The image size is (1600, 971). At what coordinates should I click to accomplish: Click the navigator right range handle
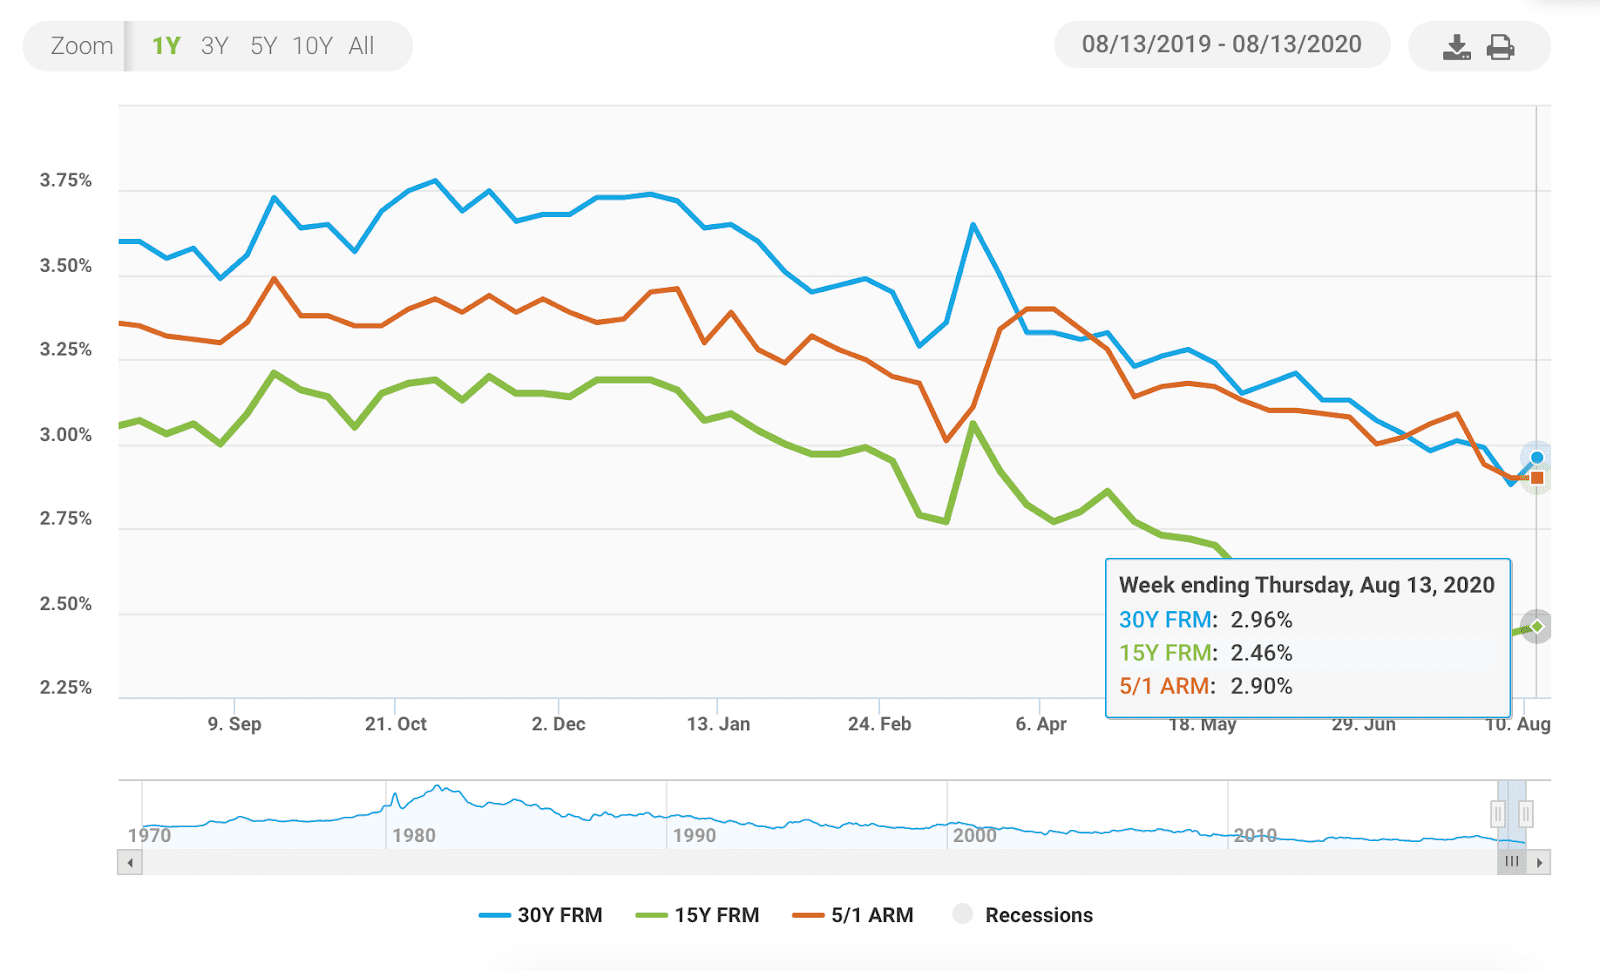click(1526, 814)
